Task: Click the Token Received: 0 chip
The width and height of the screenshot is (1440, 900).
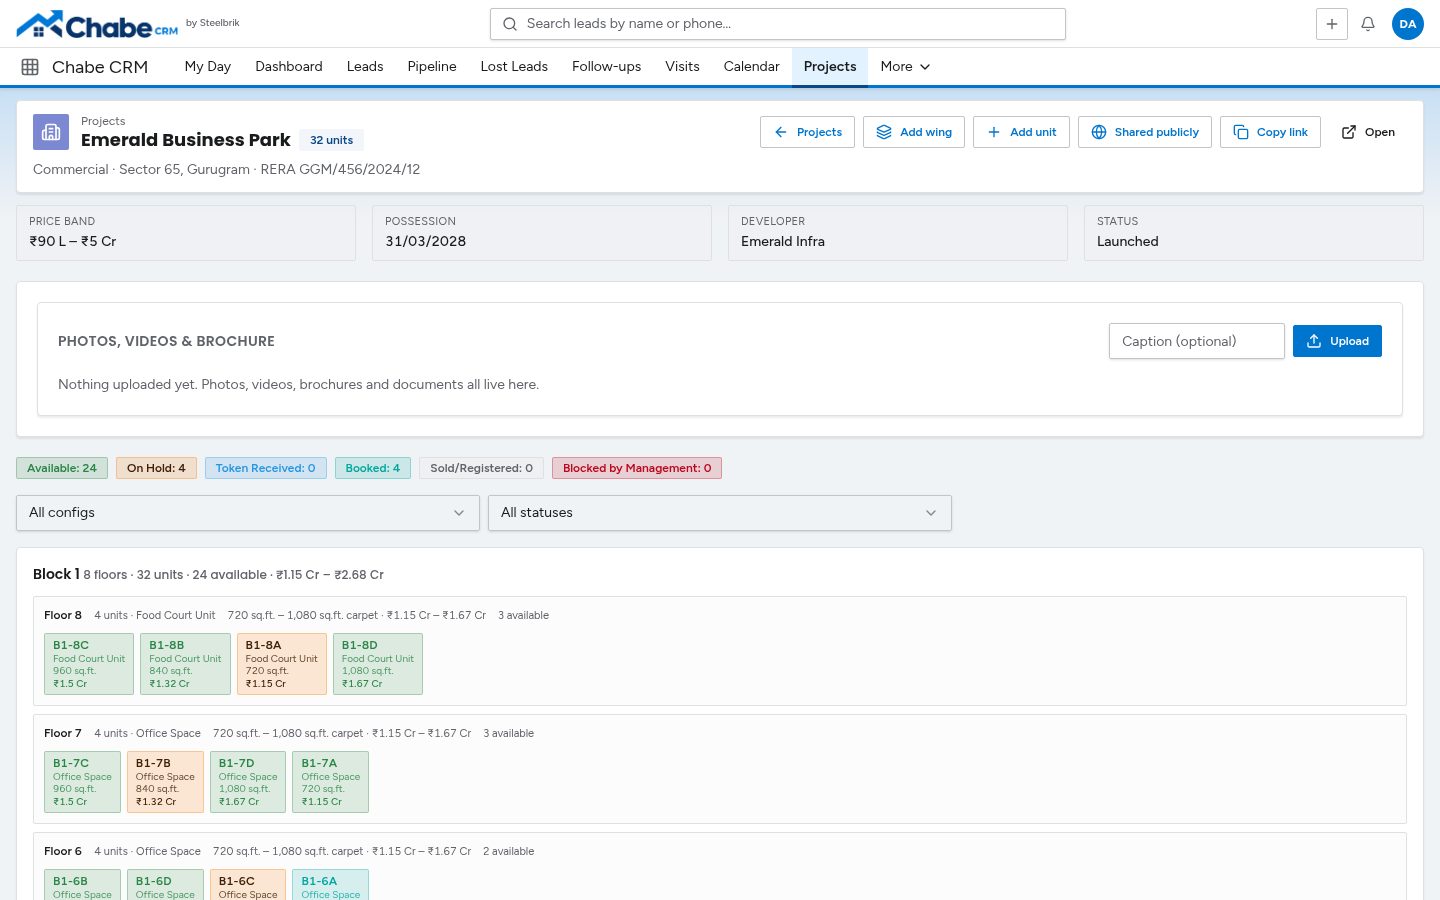Action: [x=266, y=468]
